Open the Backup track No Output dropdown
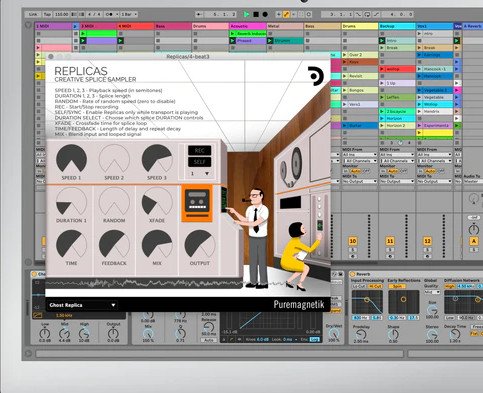483x393 pixels. click(397, 181)
